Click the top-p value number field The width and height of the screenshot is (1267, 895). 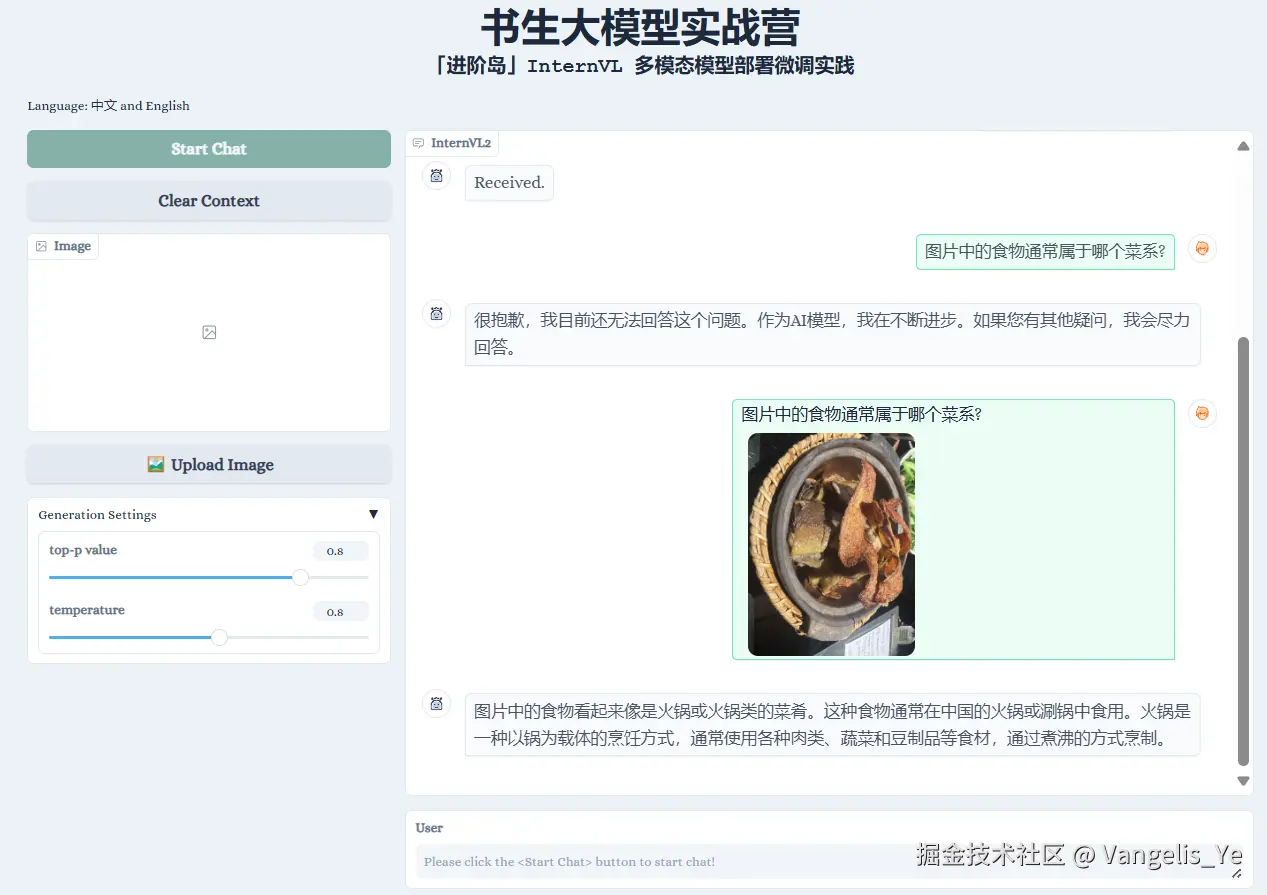(340, 551)
